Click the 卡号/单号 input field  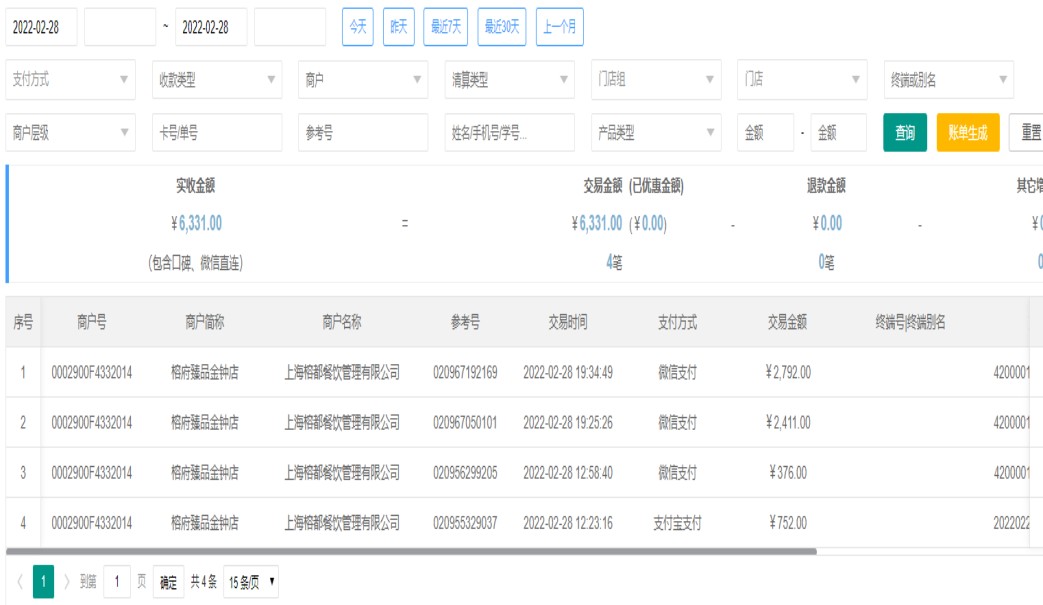click(216, 133)
